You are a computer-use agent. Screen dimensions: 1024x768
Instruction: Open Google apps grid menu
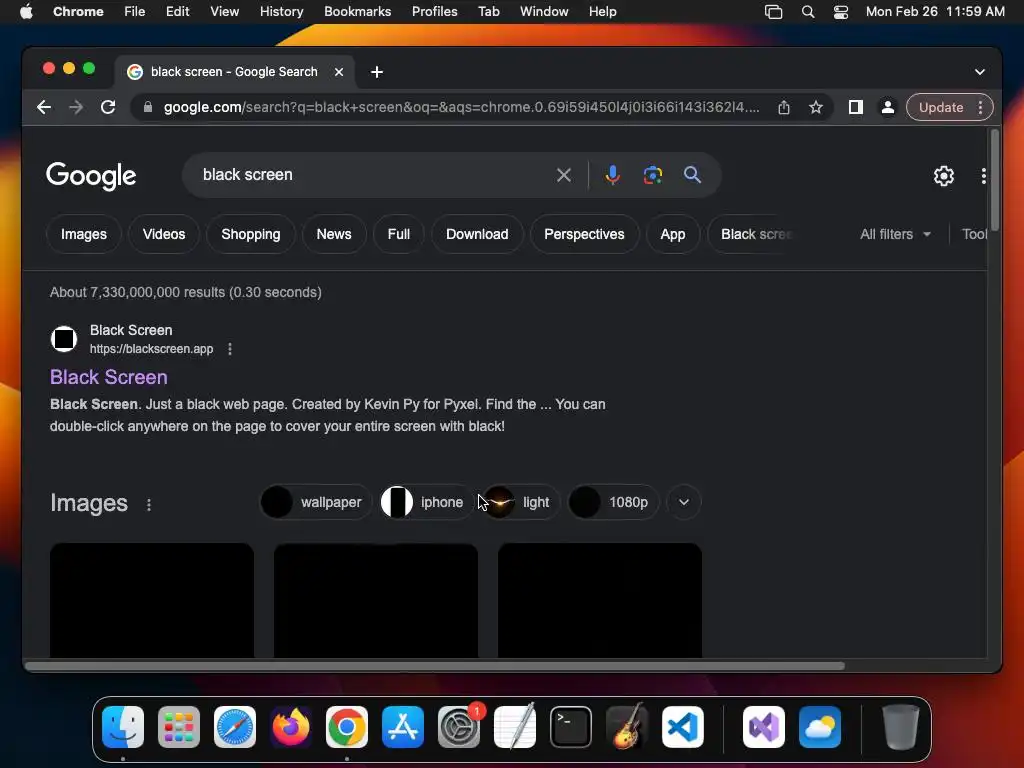click(984, 176)
